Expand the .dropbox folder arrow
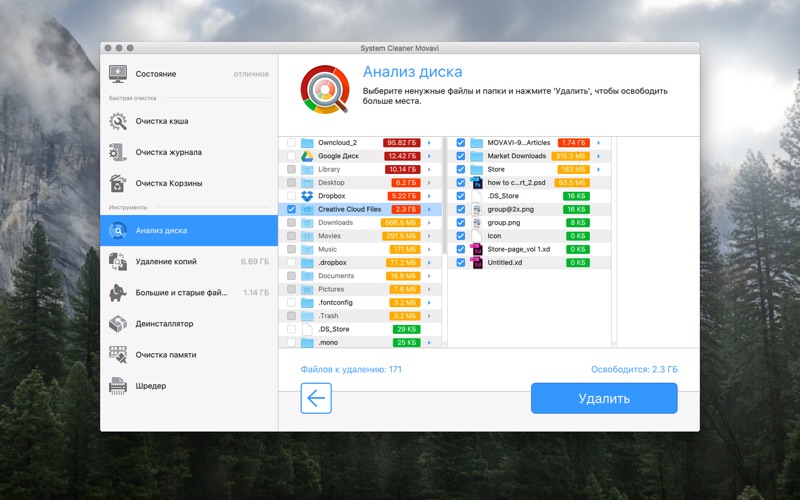The width and height of the screenshot is (800, 500). pos(430,263)
